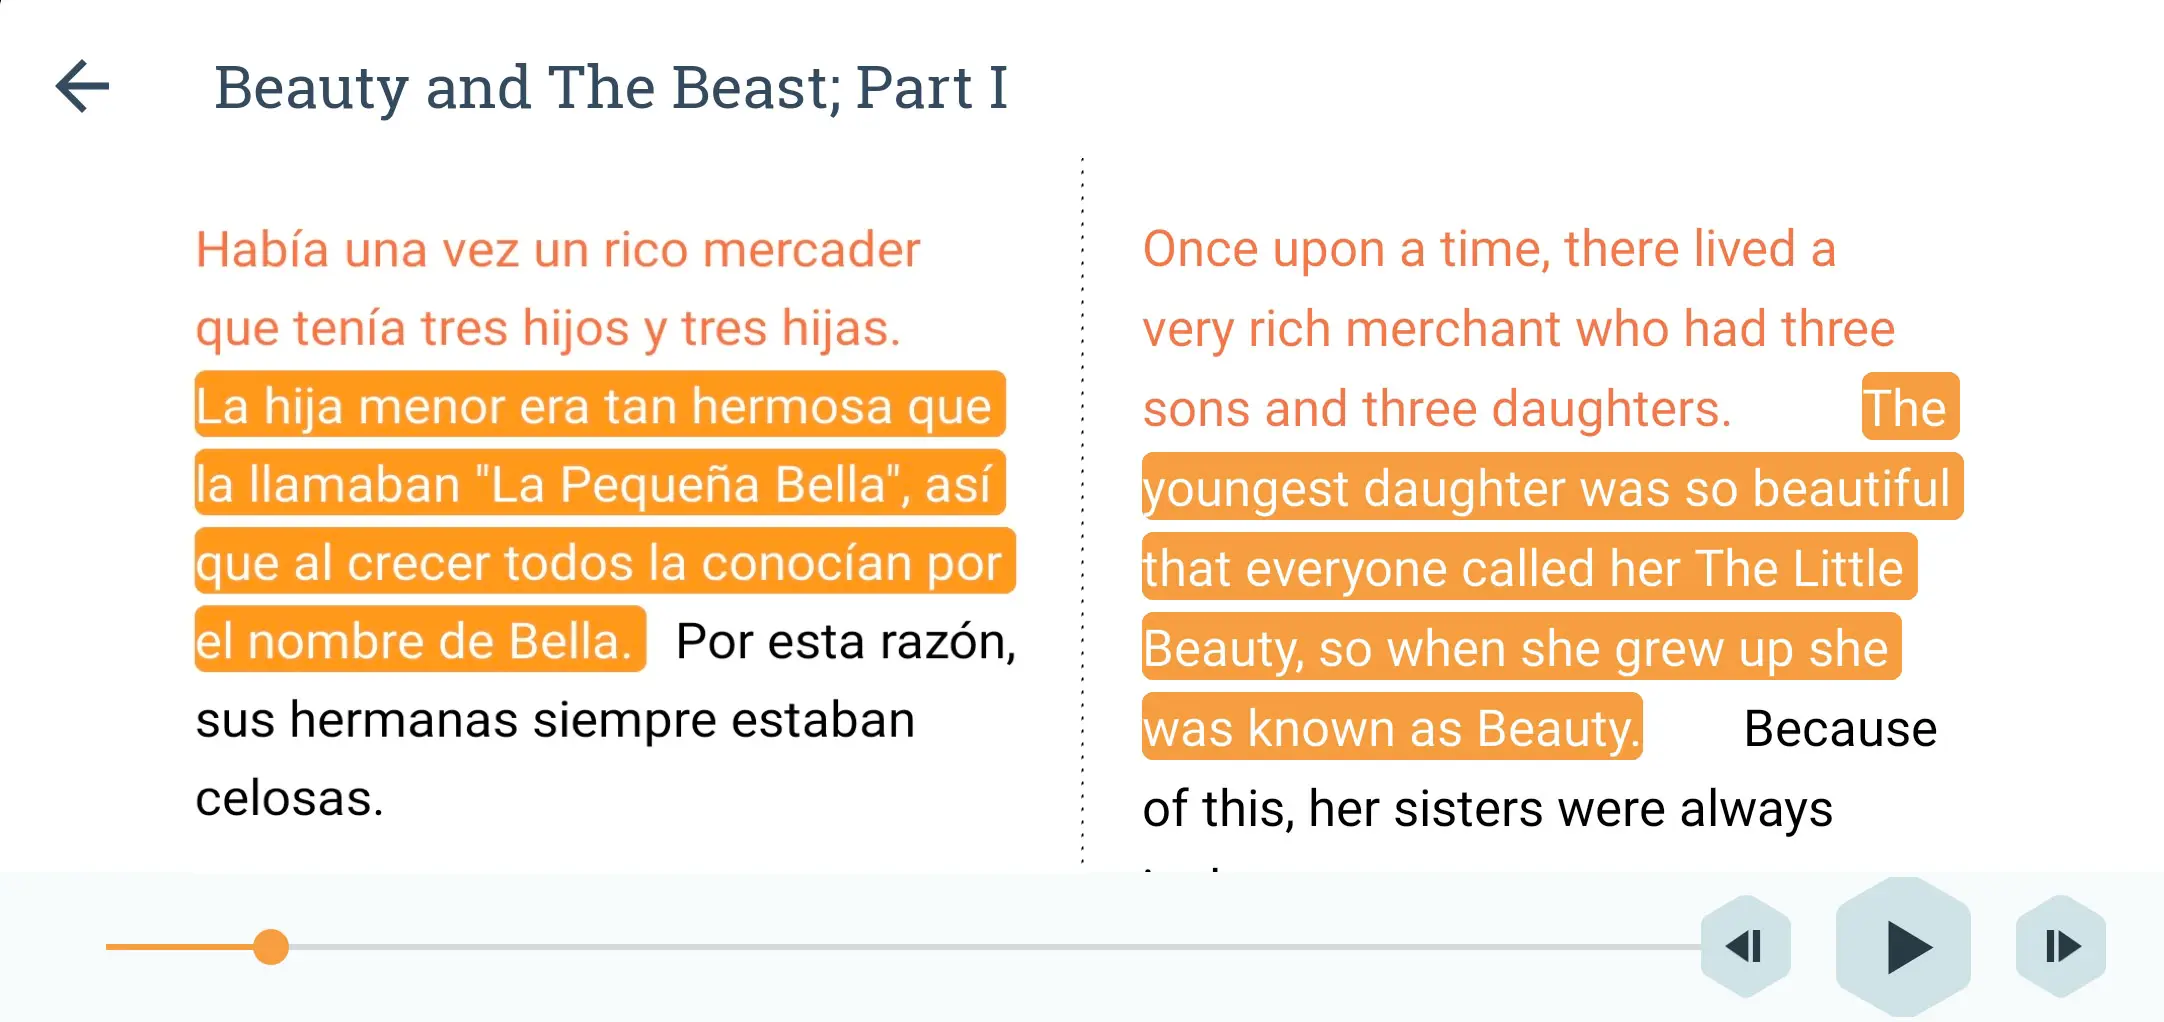Tap highlighted line 'la llamaban "La Pequeña Bella", así'
Image resolution: width=2164 pixels, height=1022 pixels.
coord(600,483)
